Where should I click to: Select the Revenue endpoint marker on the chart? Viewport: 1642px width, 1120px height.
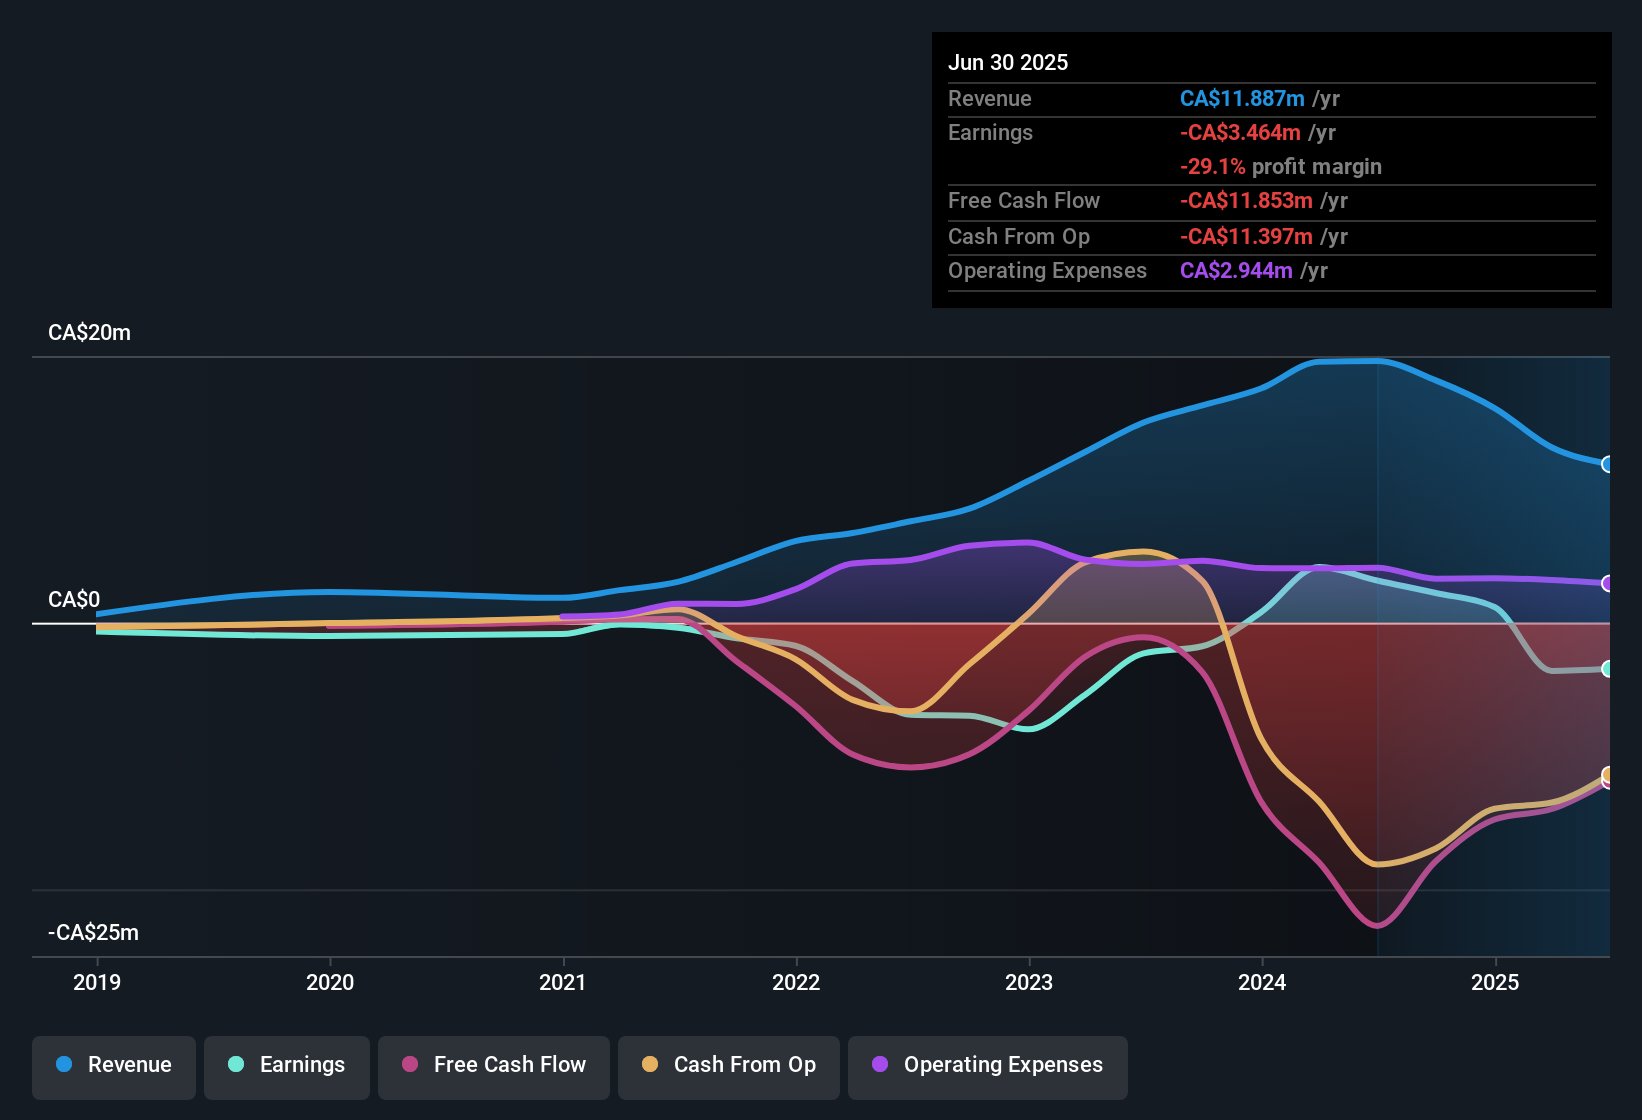pyautogui.click(x=1608, y=465)
